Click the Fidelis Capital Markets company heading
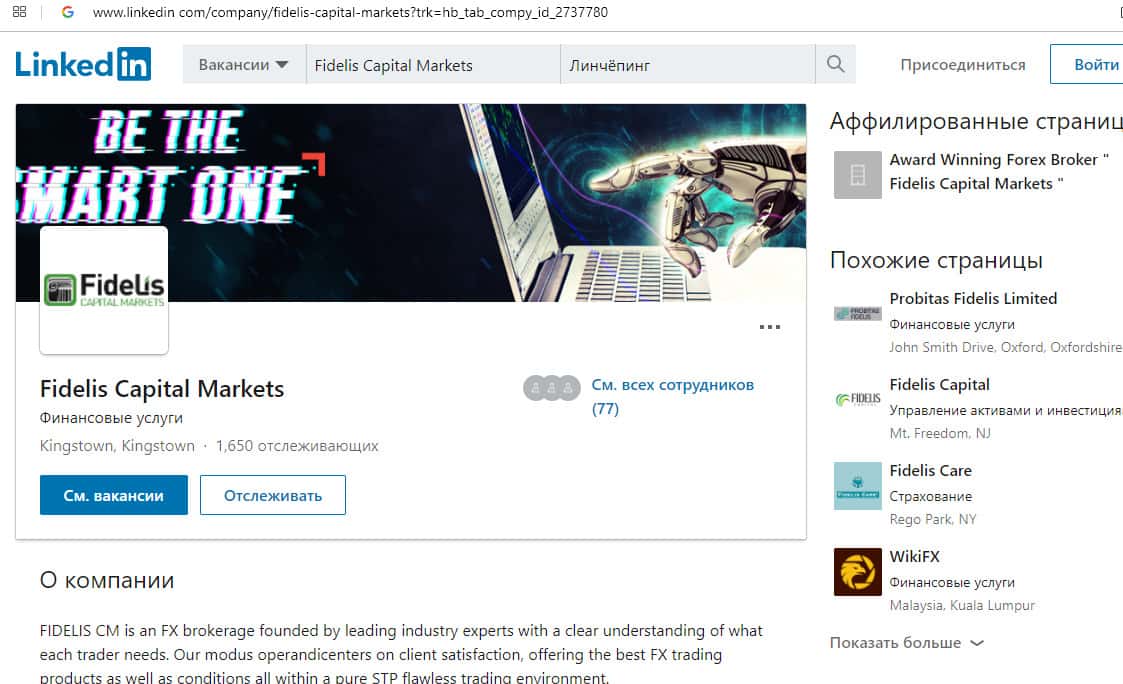 pos(162,388)
